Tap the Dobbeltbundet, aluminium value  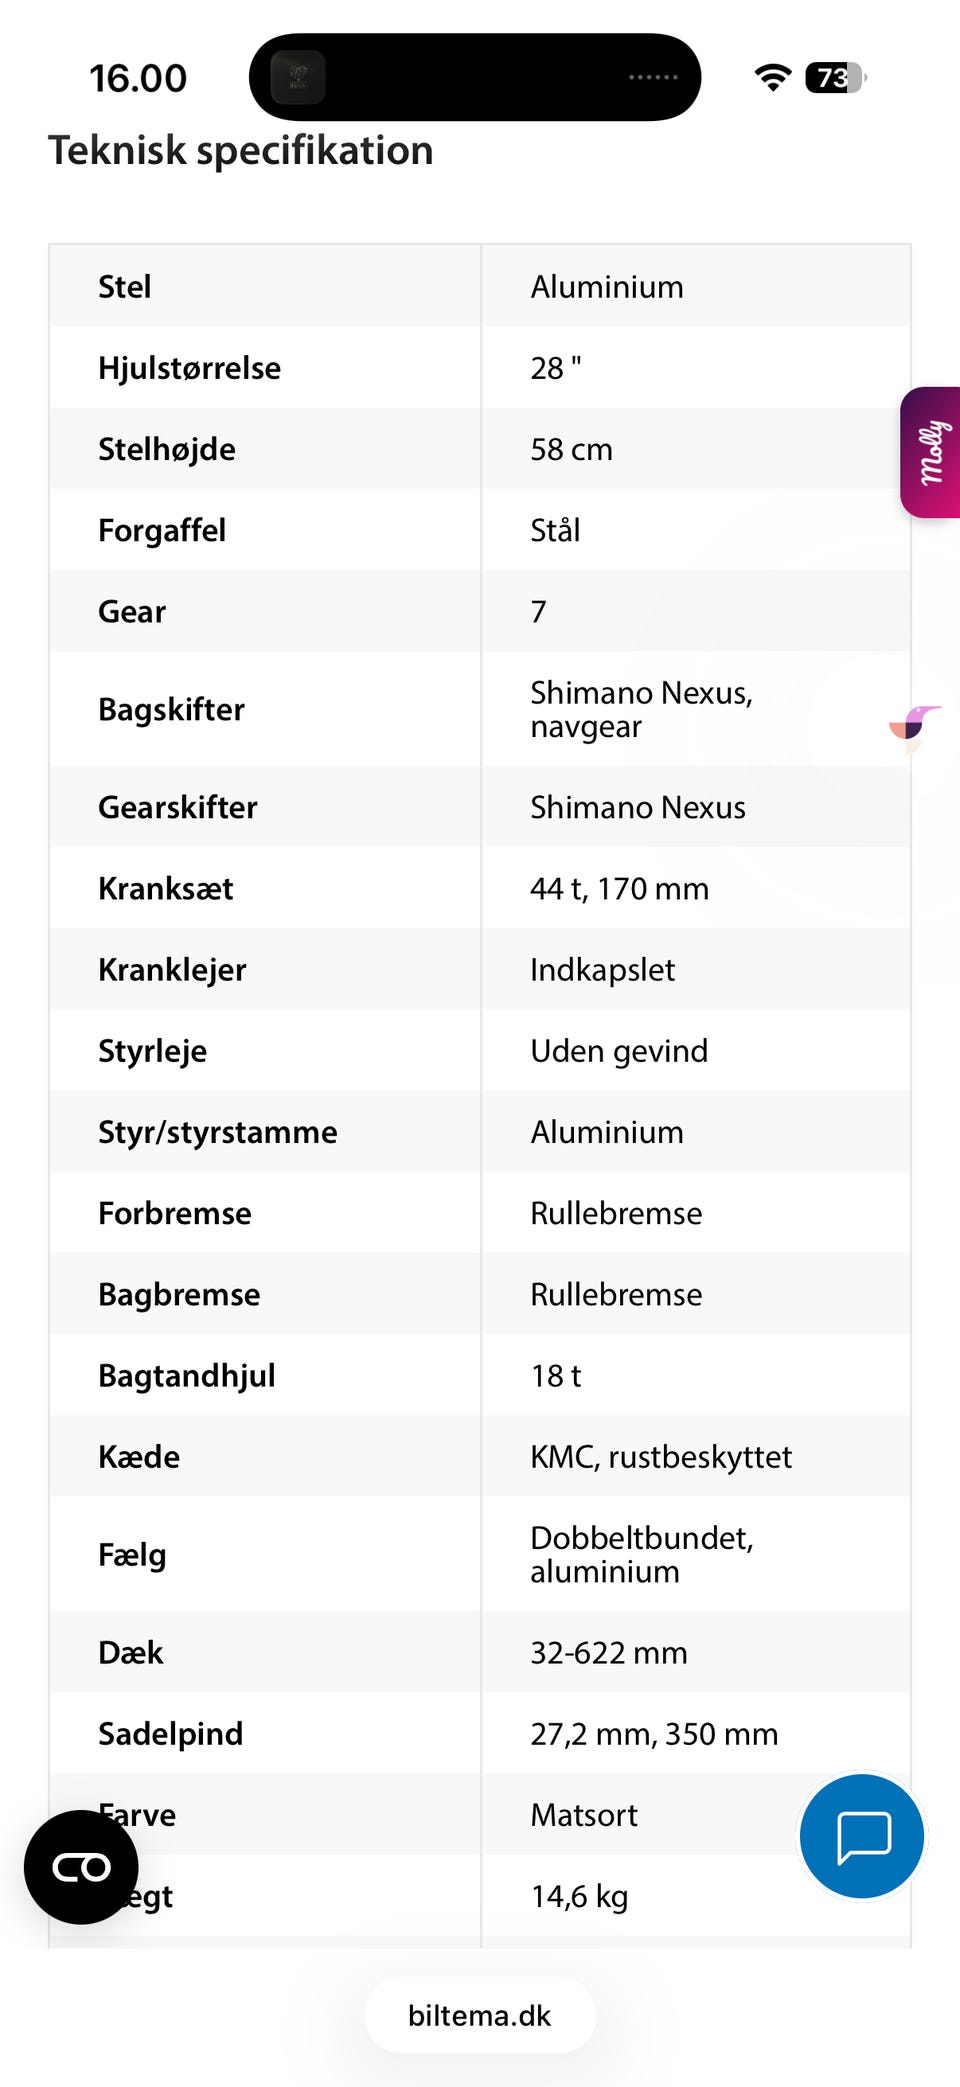pyautogui.click(x=641, y=1554)
